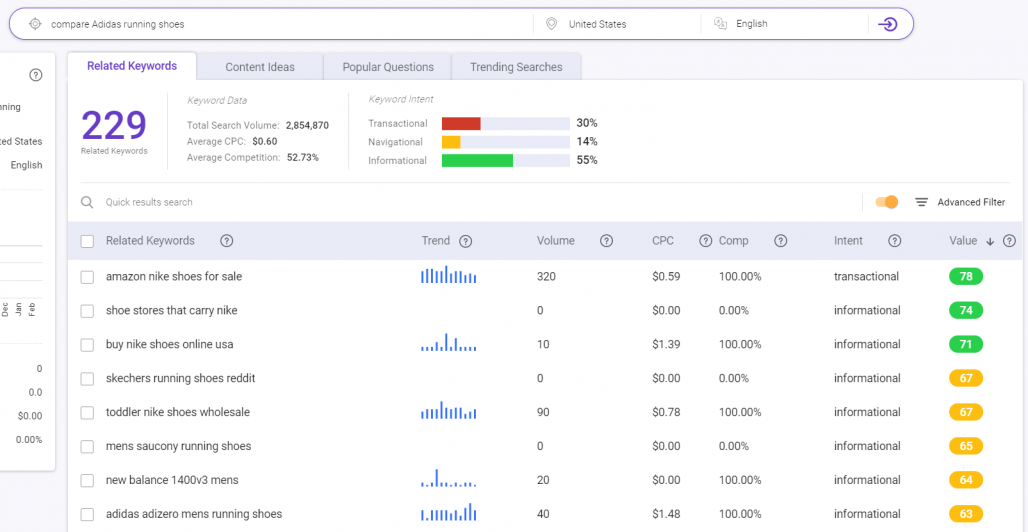Screen dimensions: 1028x532
Task: Check the box for skechers running shoes reddit
Action: pyautogui.click(x=87, y=379)
